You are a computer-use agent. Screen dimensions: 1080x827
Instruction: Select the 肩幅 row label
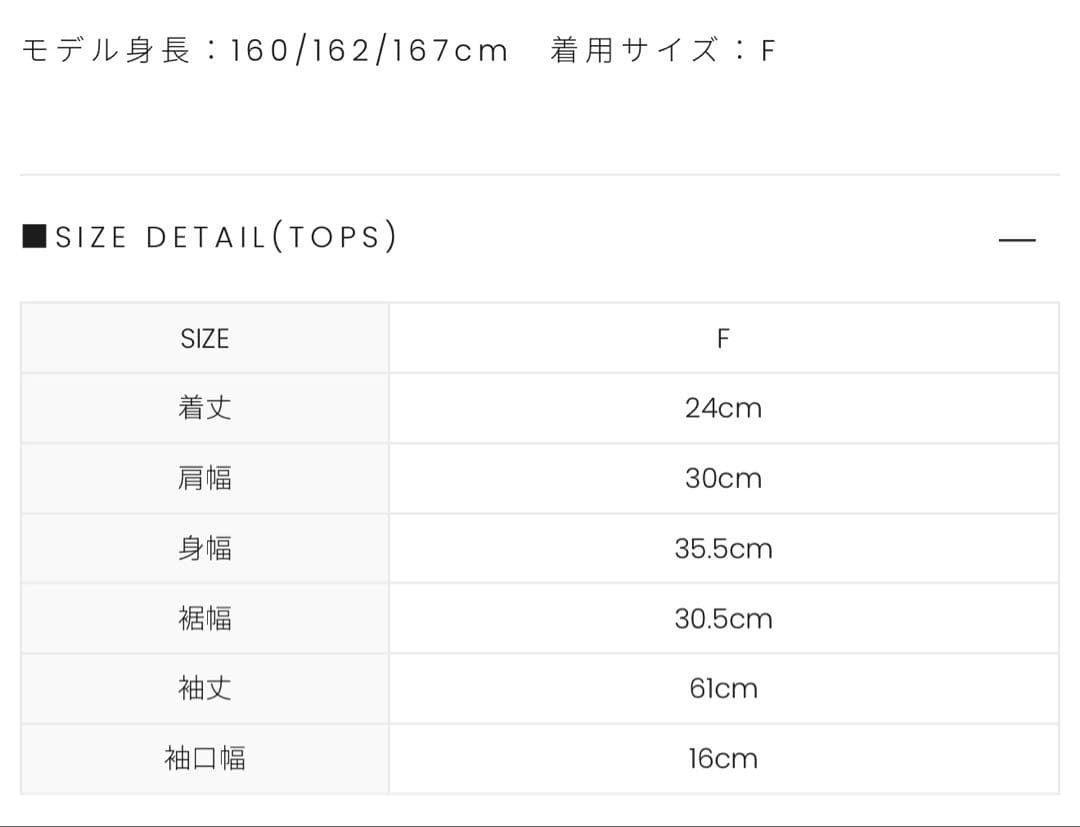pos(205,478)
